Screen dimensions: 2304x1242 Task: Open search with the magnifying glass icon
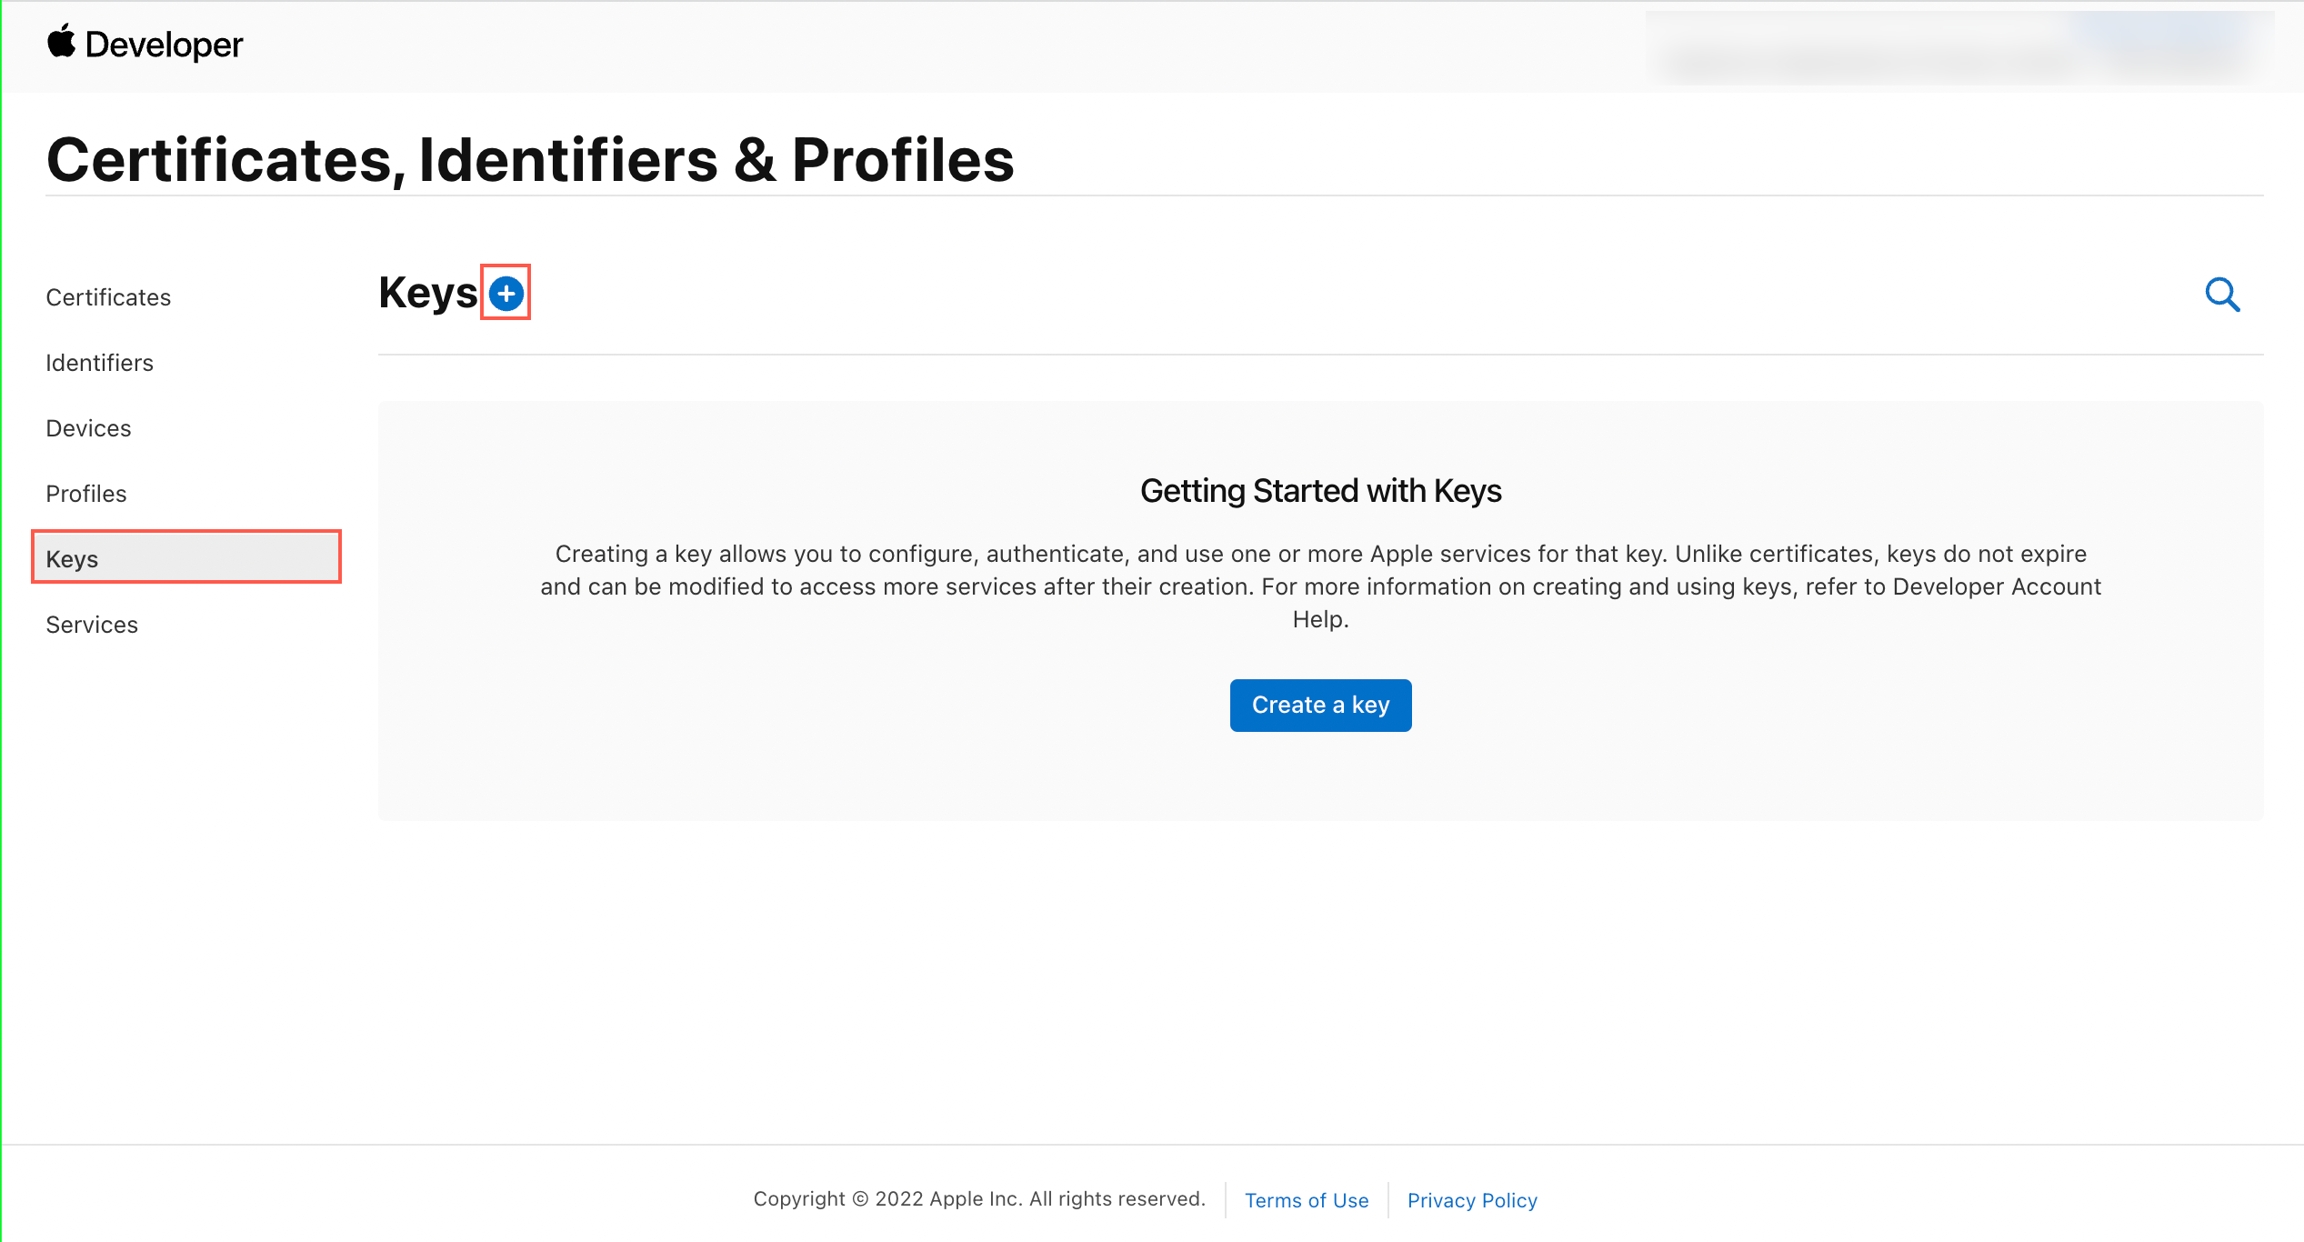pos(2222,295)
